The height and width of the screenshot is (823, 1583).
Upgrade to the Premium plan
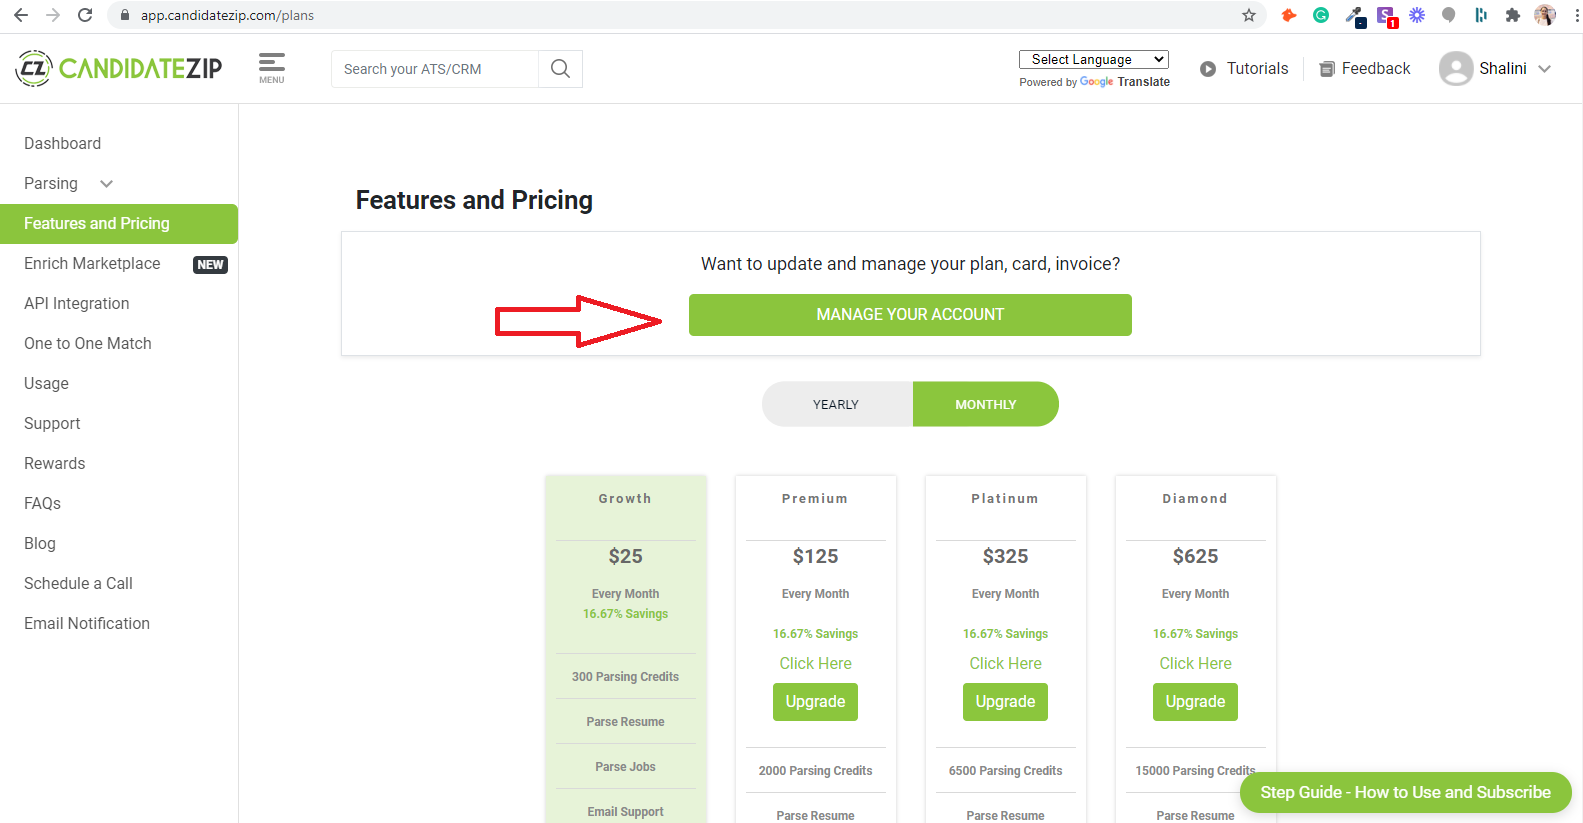[x=815, y=702]
